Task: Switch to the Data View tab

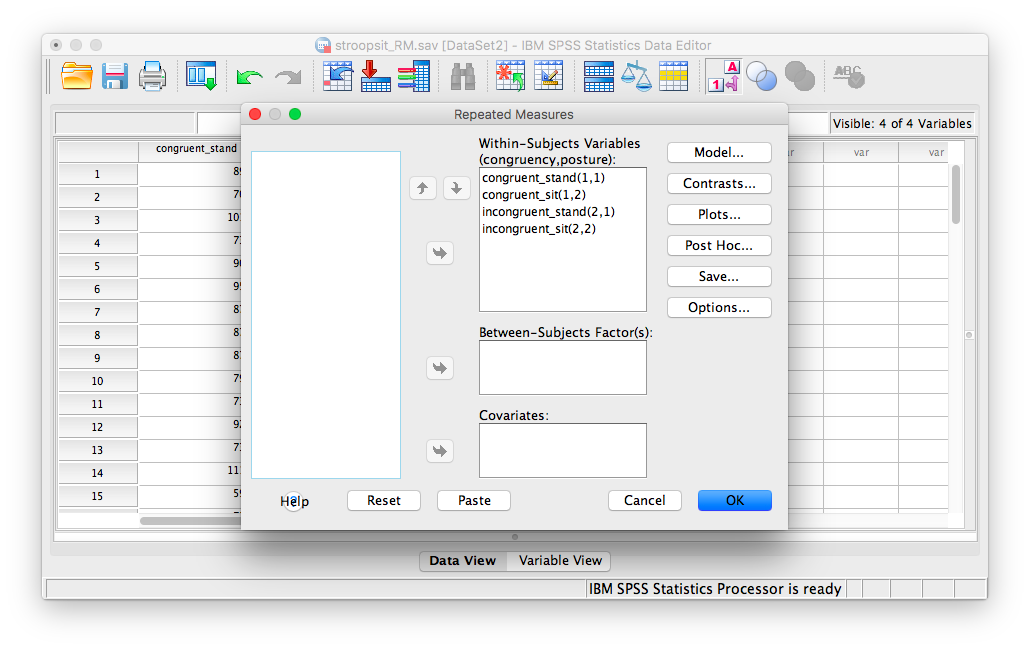Action: coord(463,561)
